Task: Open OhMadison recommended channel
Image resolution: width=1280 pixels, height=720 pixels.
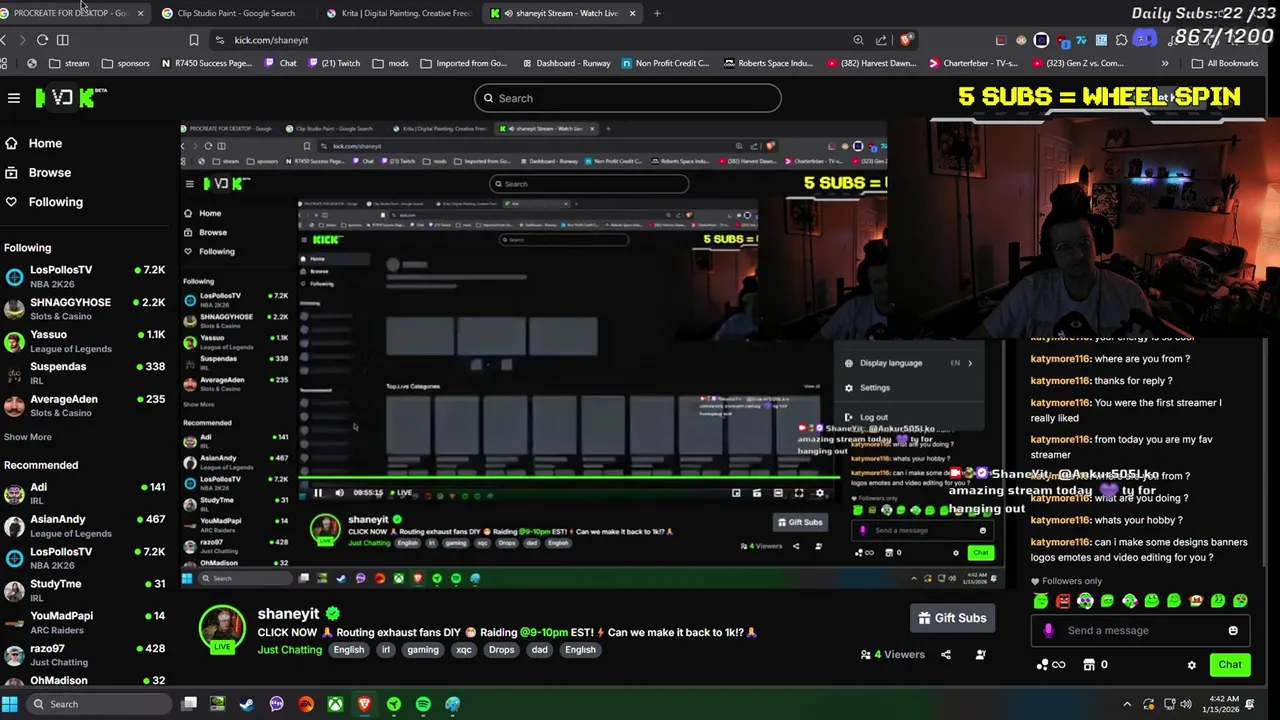Action: (x=84, y=681)
